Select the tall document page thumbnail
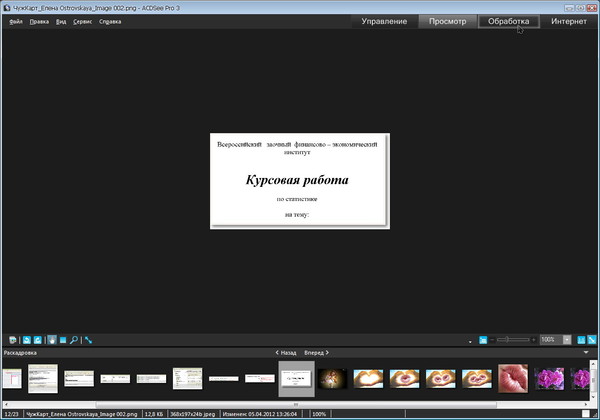 tap(43, 378)
